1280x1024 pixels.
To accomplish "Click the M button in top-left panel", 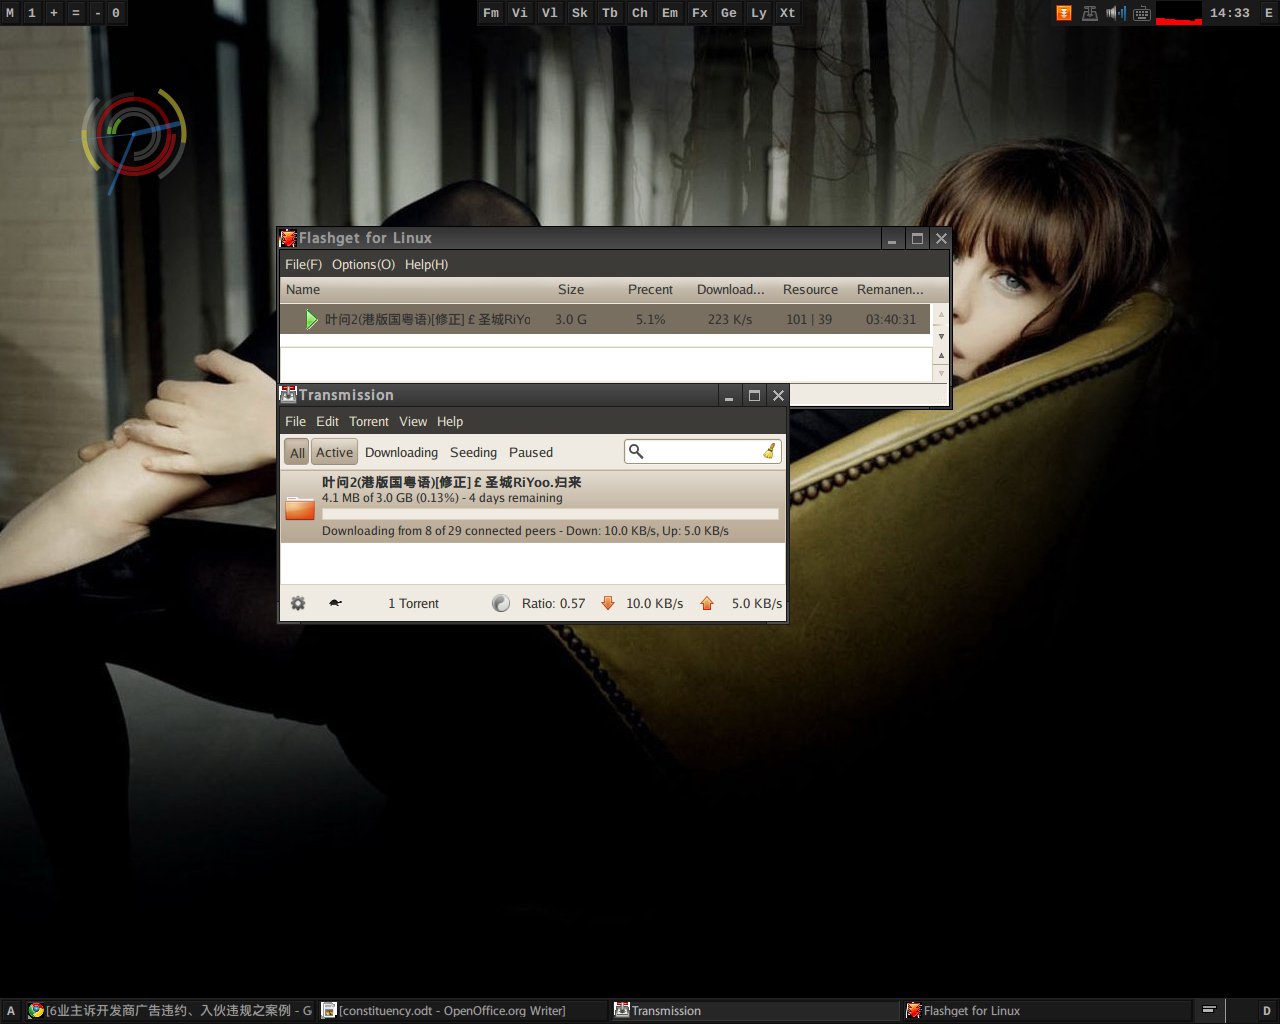I will 10,13.
